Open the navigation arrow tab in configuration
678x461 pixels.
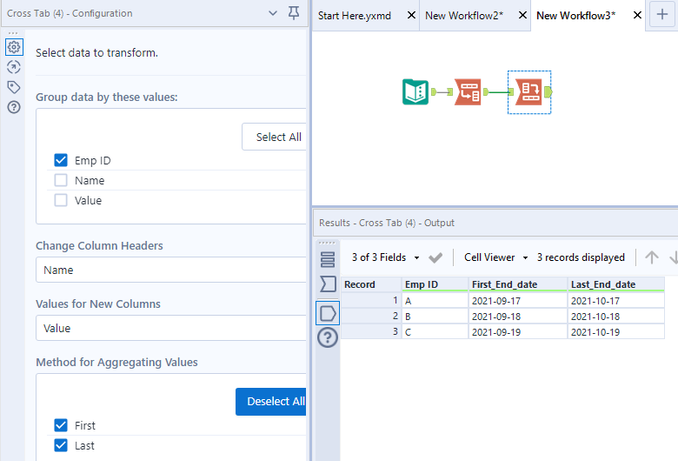tap(14, 67)
